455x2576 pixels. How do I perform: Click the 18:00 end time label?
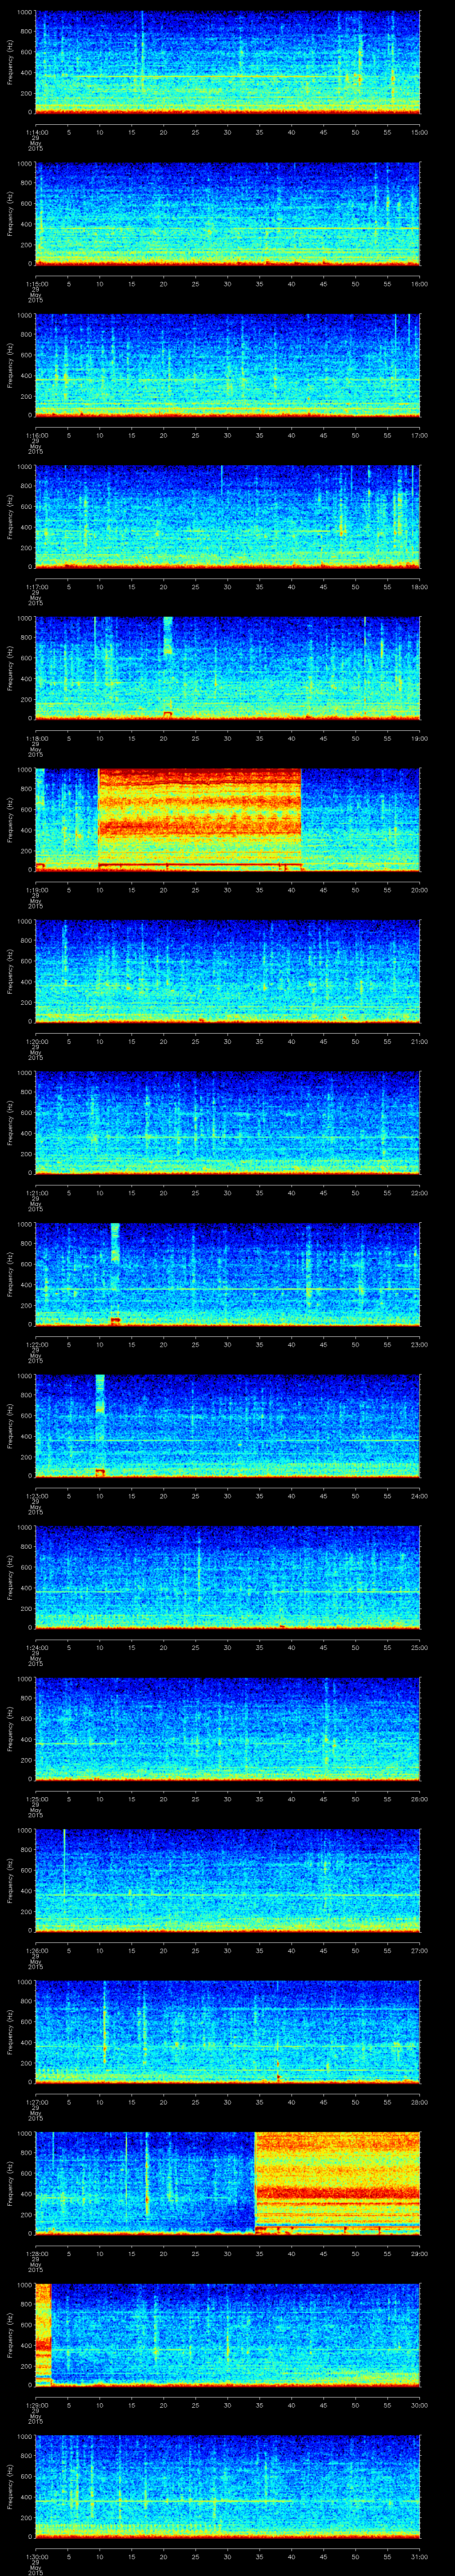[x=420, y=587]
